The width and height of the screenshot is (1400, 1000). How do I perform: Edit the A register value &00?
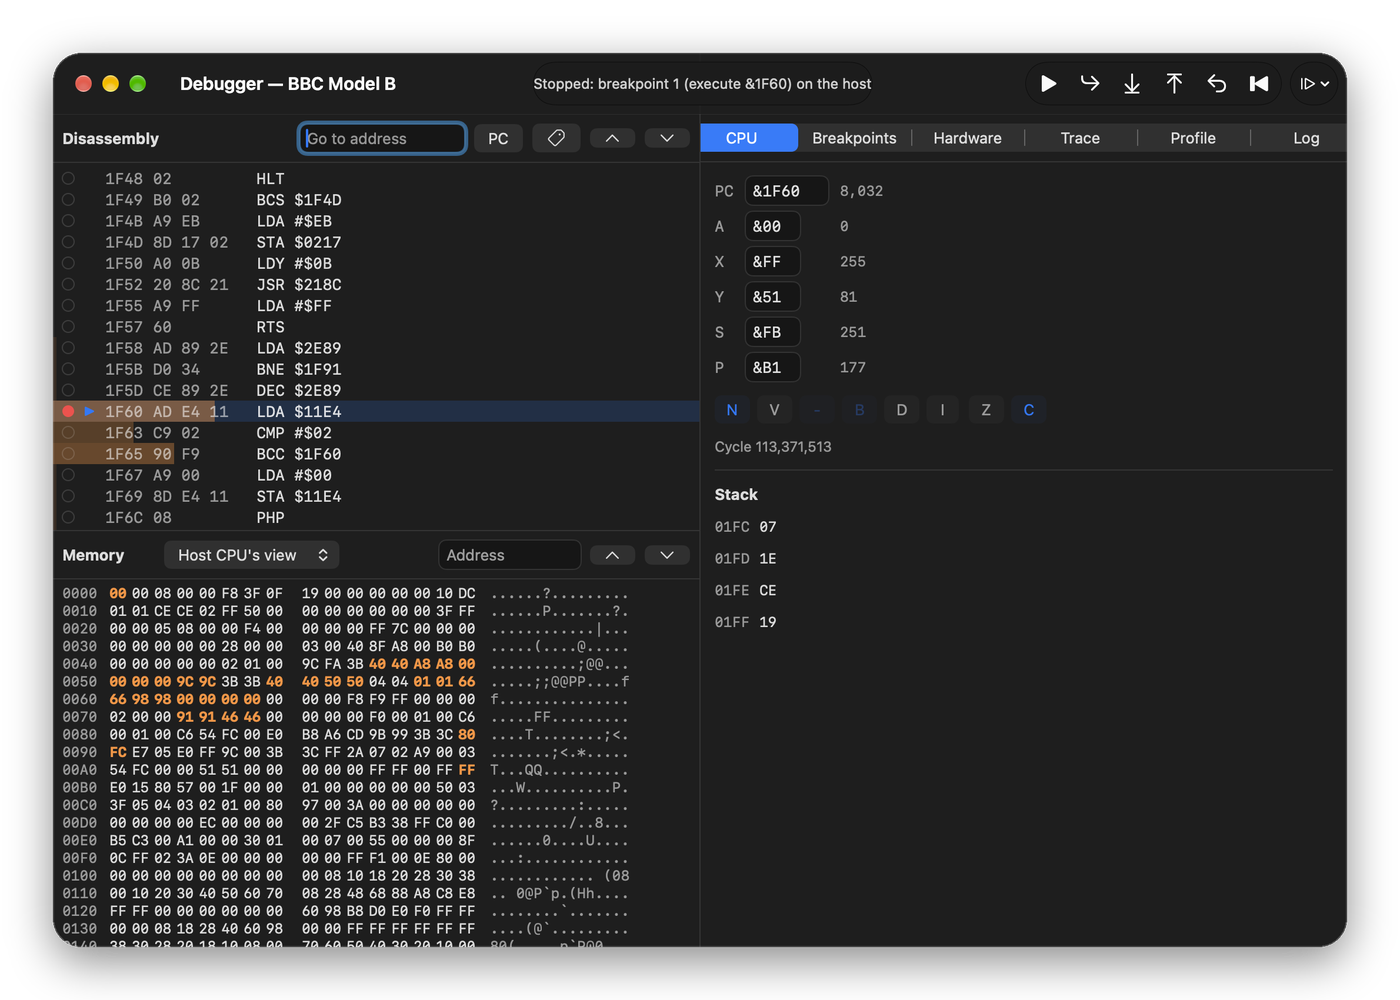tap(772, 226)
